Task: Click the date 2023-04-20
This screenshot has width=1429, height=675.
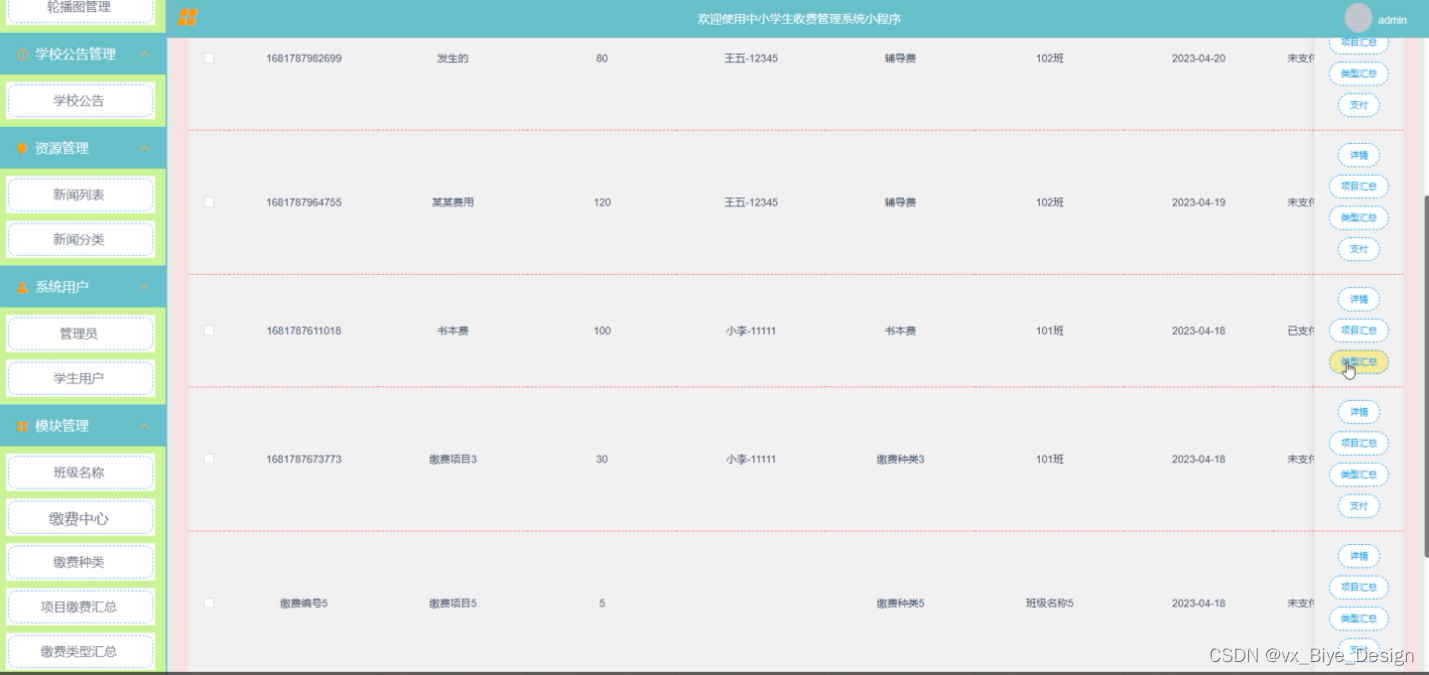Action: point(1198,58)
